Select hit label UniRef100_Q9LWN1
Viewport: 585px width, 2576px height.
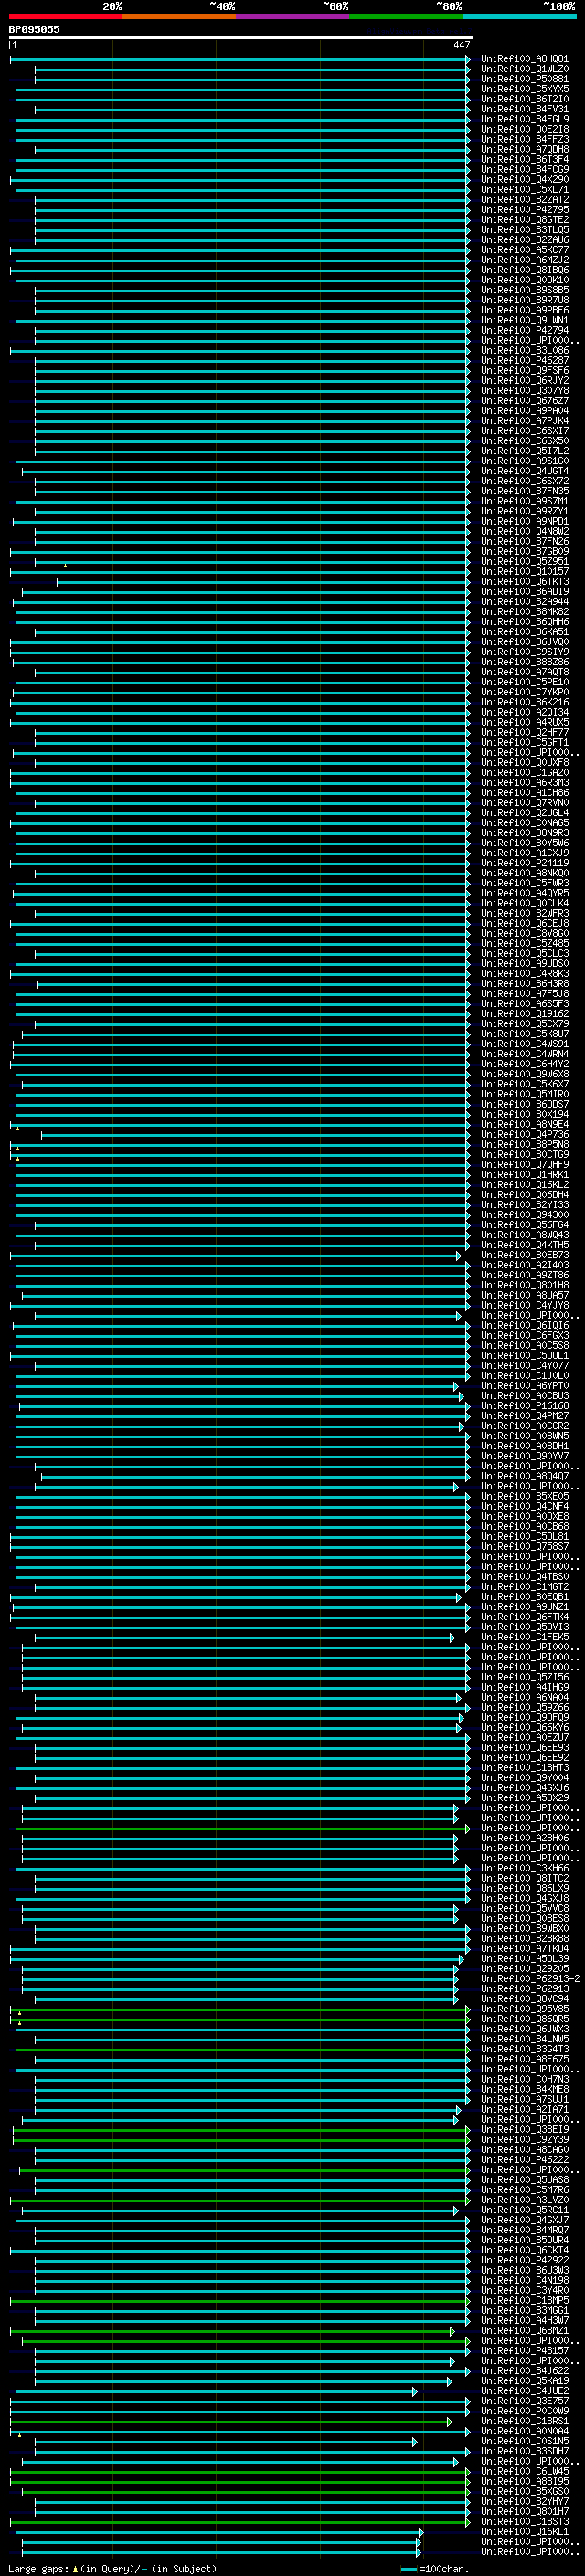pyautogui.click(x=525, y=320)
